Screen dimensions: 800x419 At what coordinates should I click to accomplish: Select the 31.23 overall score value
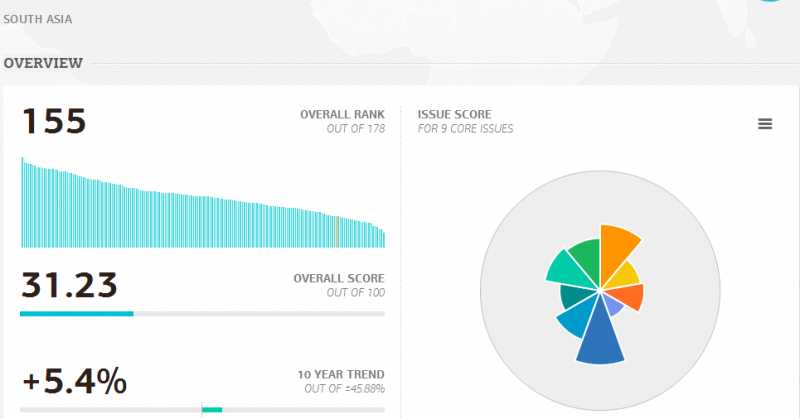(x=69, y=285)
